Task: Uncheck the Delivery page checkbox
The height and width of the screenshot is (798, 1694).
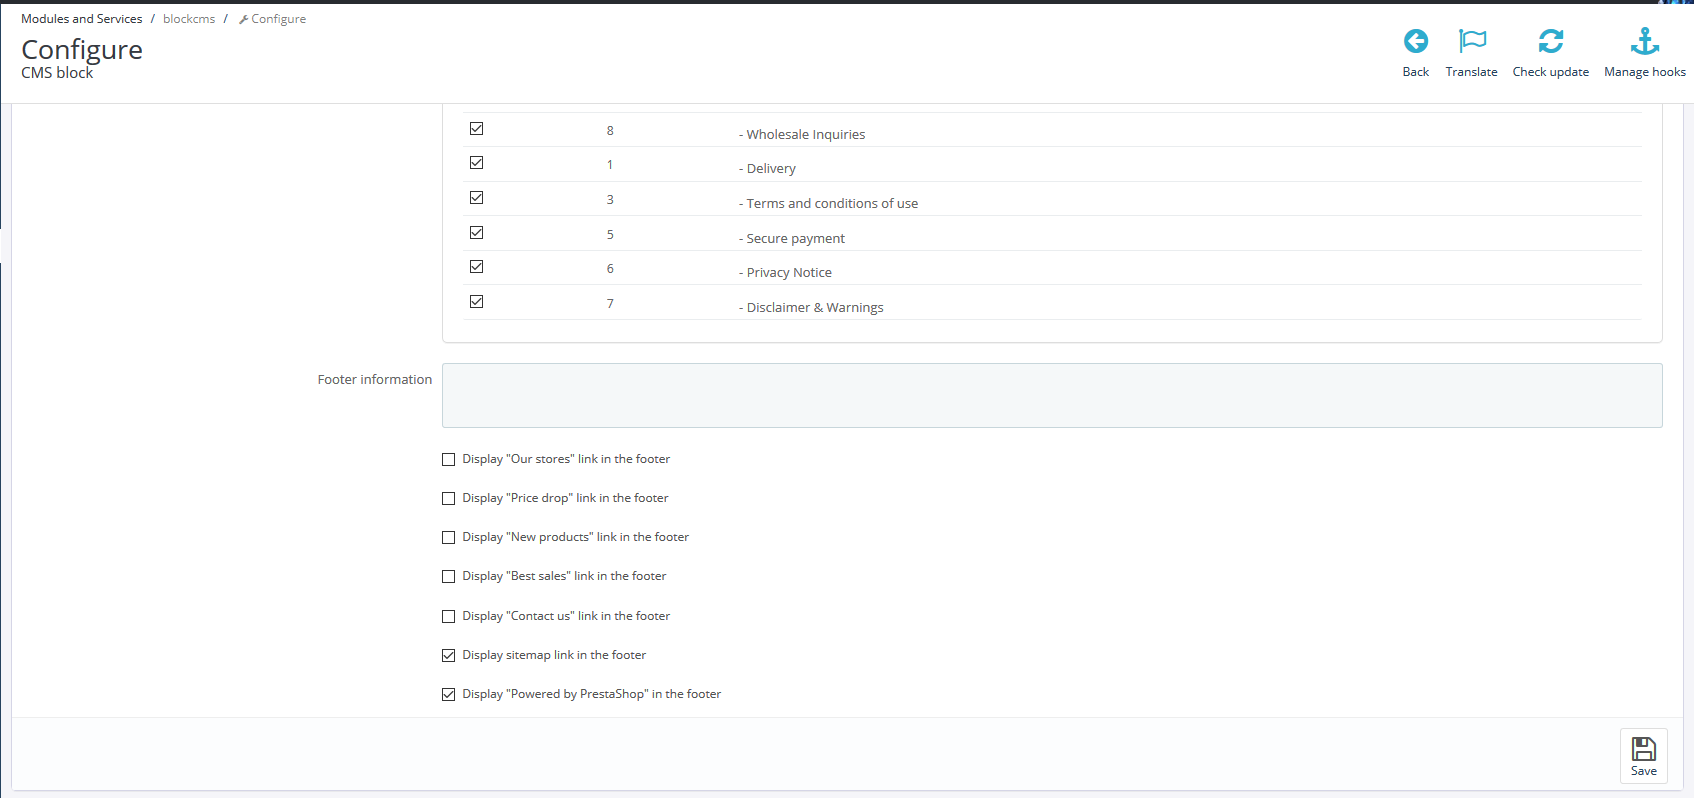Action: pyautogui.click(x=477, y=163)
